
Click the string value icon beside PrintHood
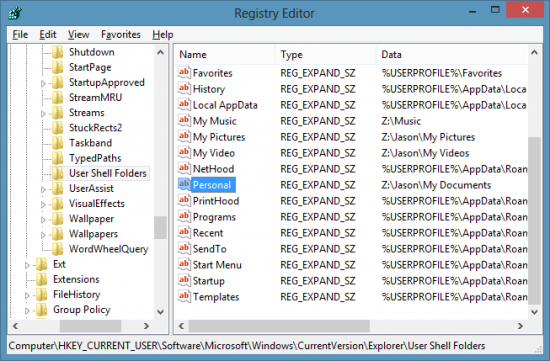184,201
